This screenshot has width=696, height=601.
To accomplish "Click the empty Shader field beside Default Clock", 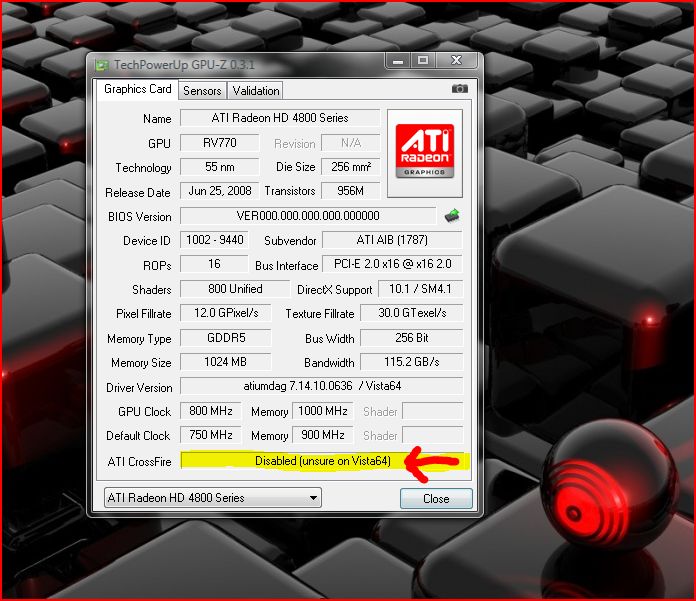I will point(432,435).
